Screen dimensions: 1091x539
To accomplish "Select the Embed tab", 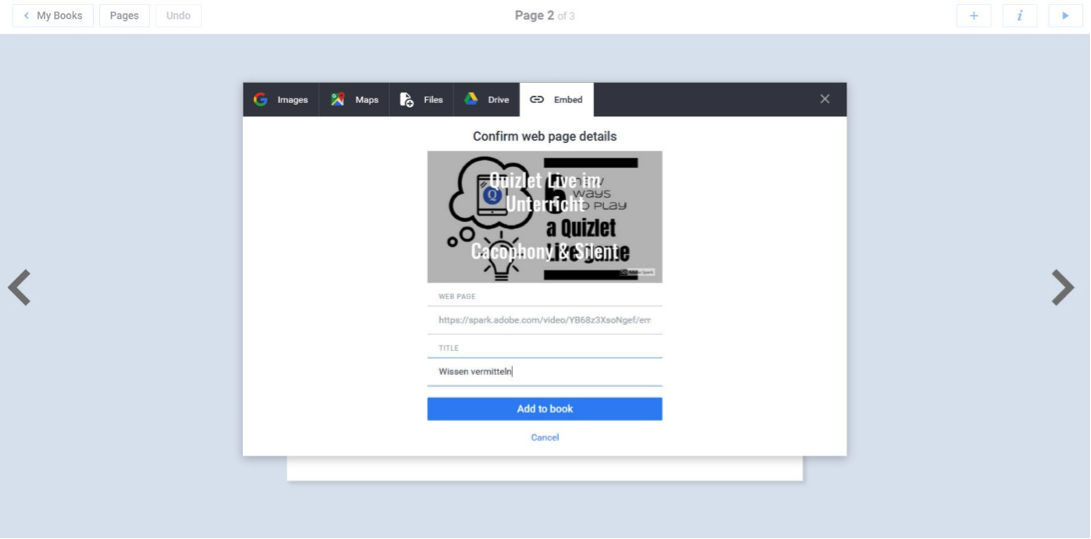I will point(557,99).
